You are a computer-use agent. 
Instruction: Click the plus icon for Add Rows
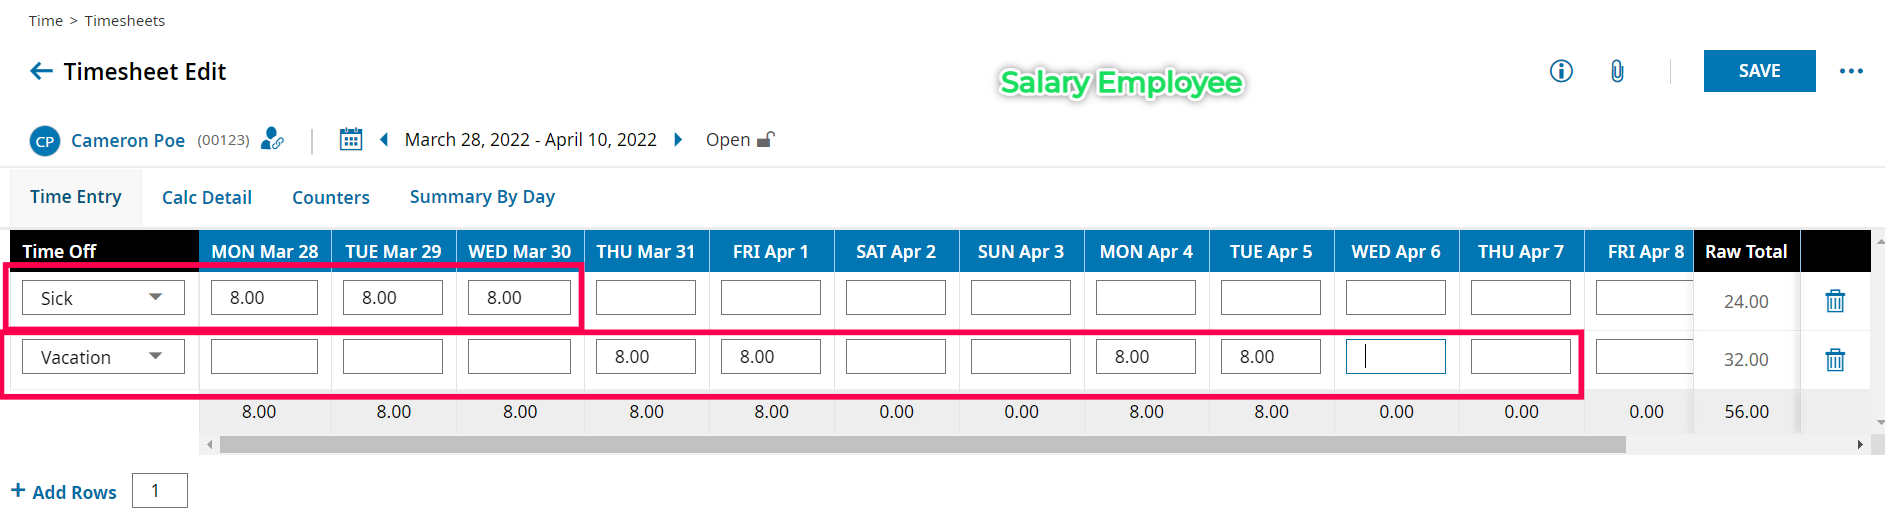pyautogui.click(x=18, y=490)
